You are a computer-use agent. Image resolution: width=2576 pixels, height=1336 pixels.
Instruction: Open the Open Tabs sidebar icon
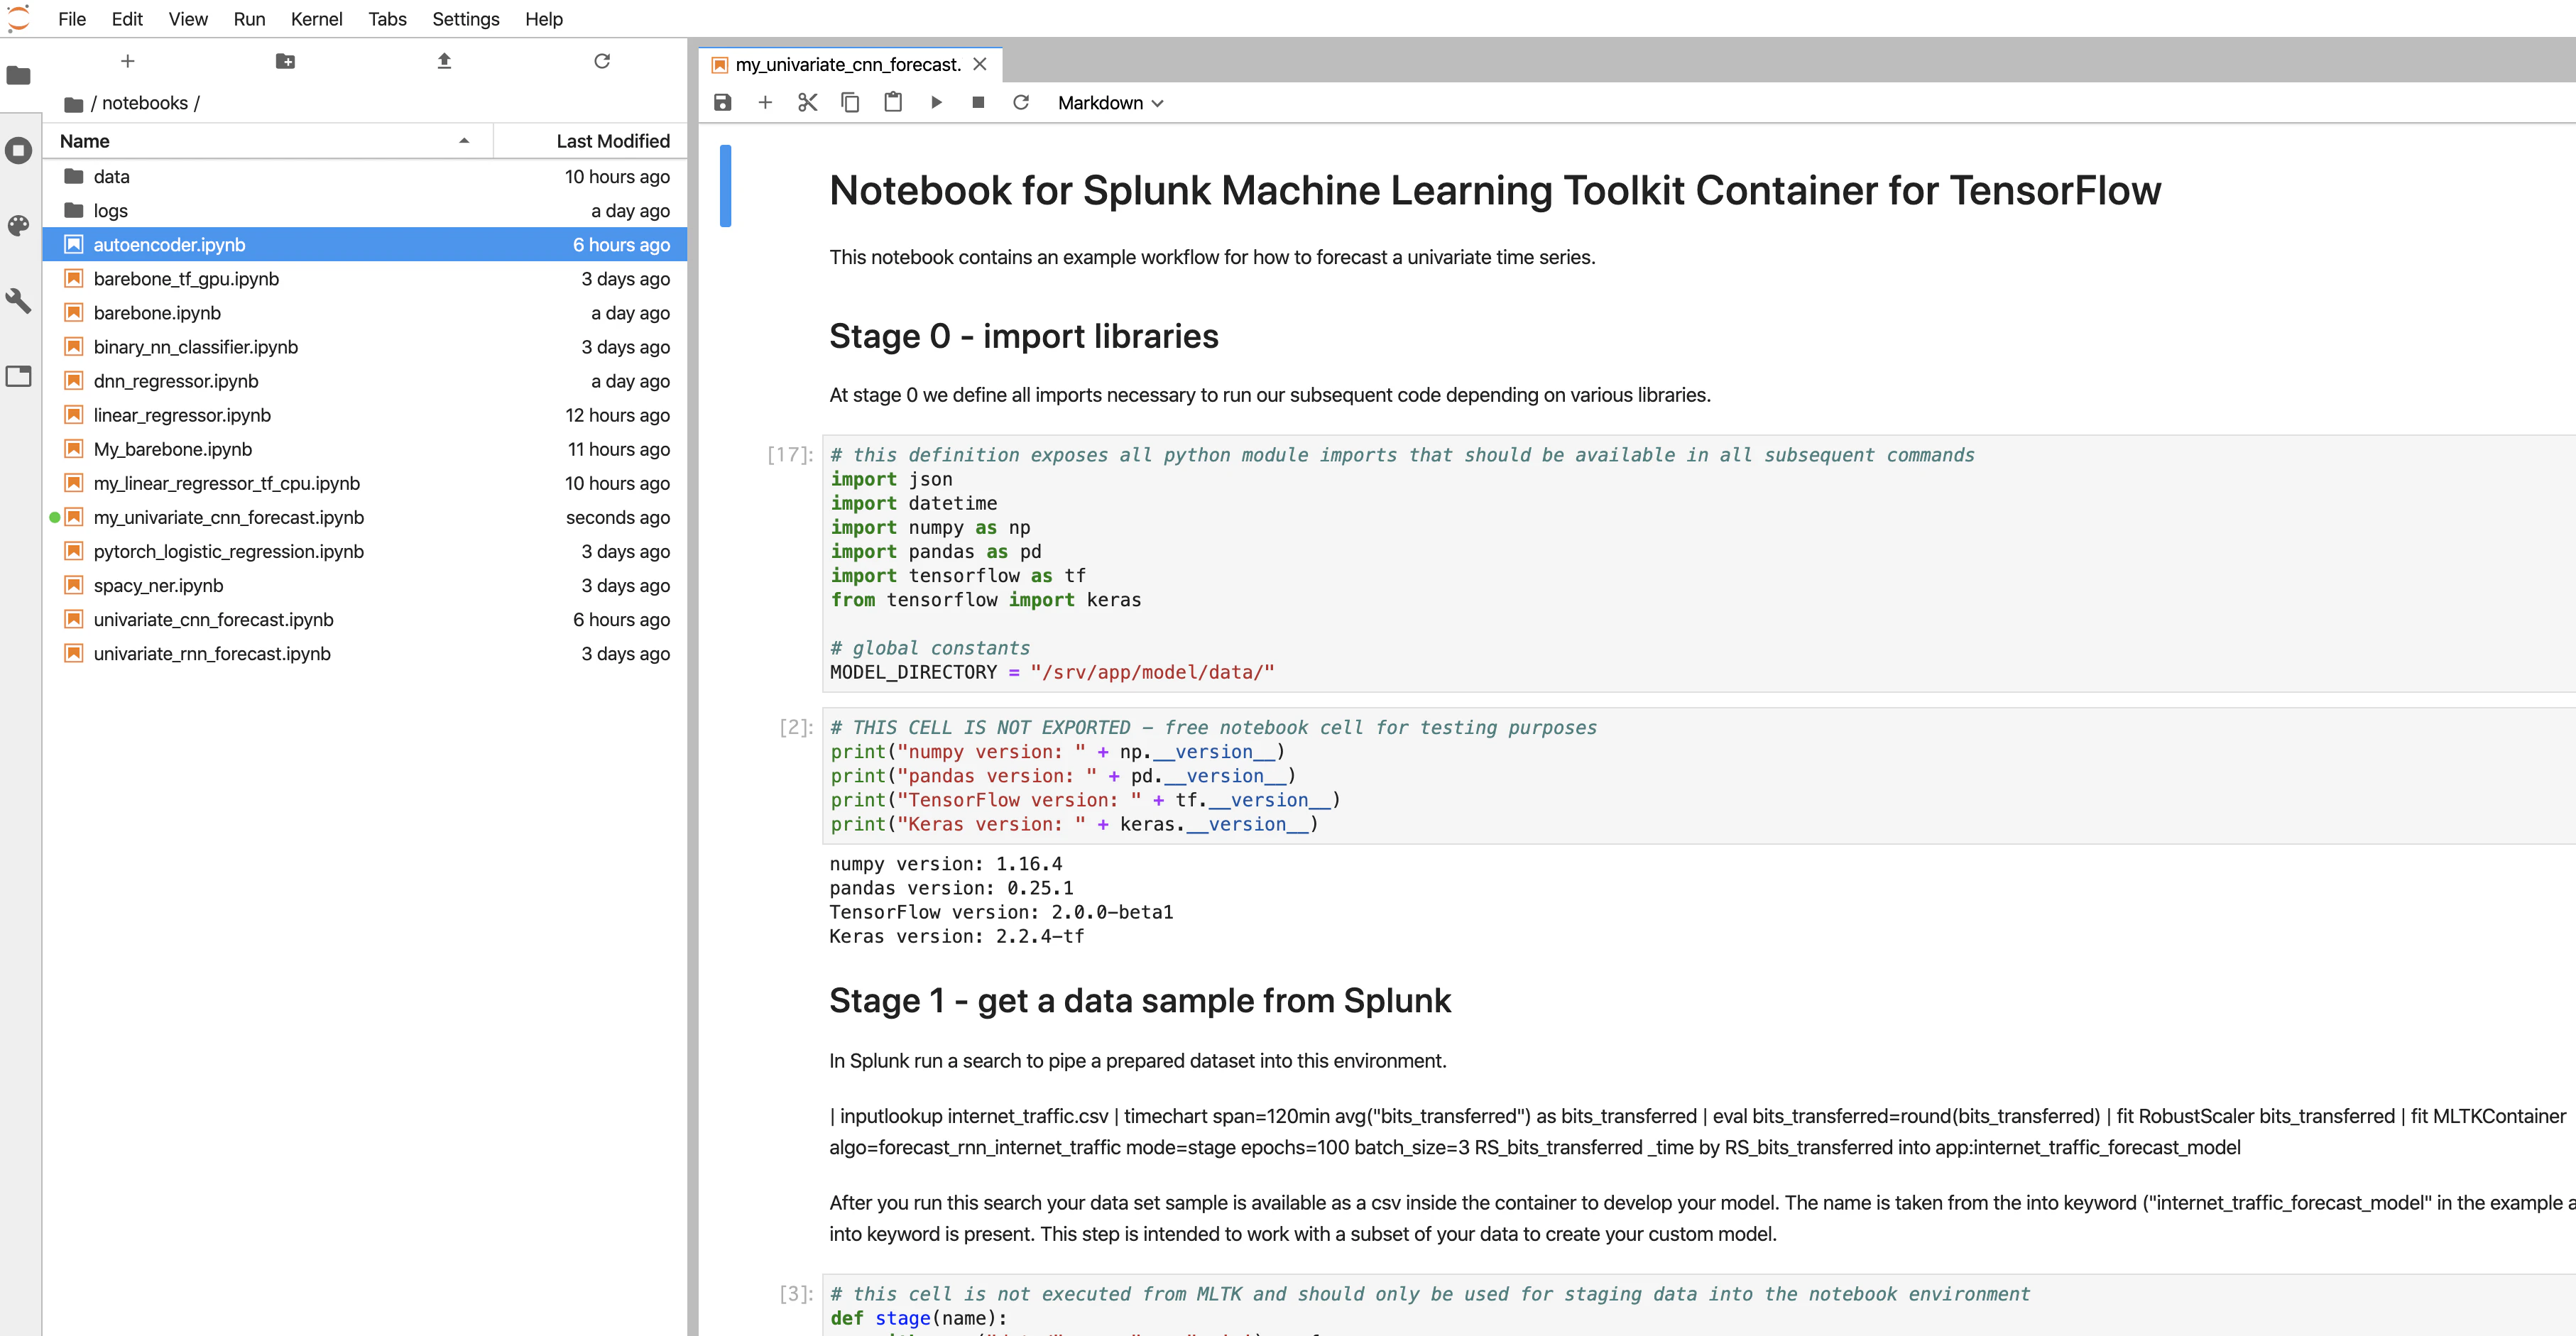click(19, 376)
